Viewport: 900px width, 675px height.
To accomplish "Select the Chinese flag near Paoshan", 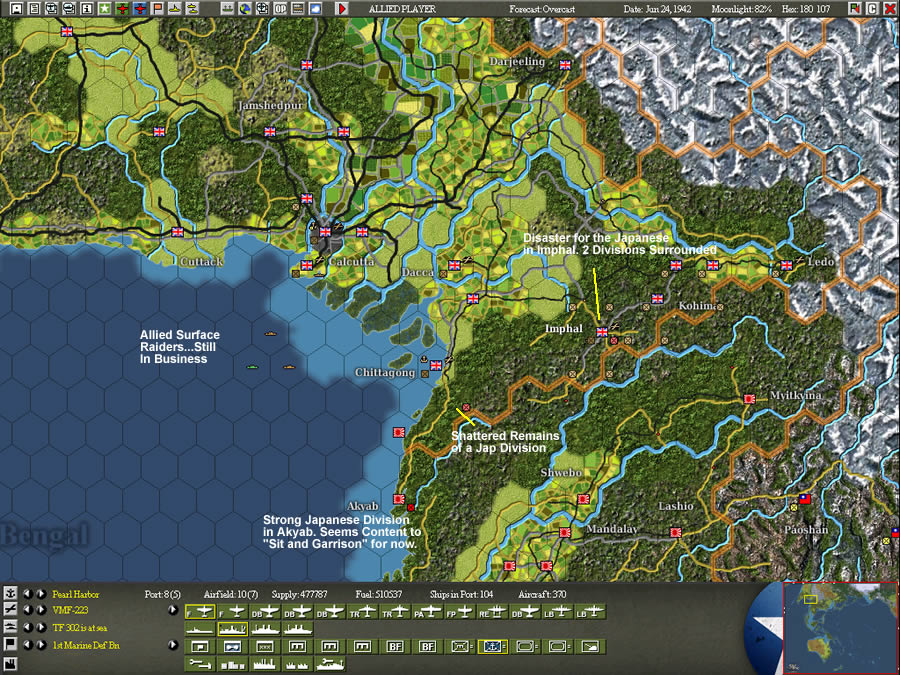I will [x=805, y=499].
